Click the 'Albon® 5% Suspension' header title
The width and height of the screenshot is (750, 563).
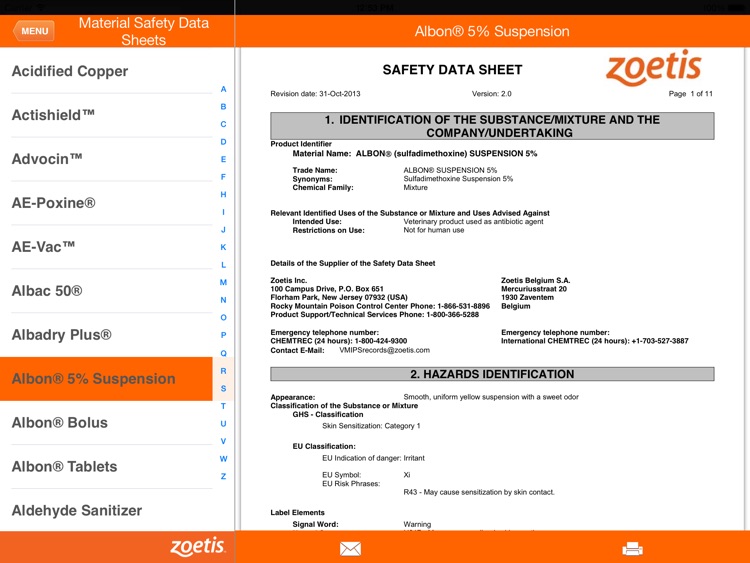(492, 31)
